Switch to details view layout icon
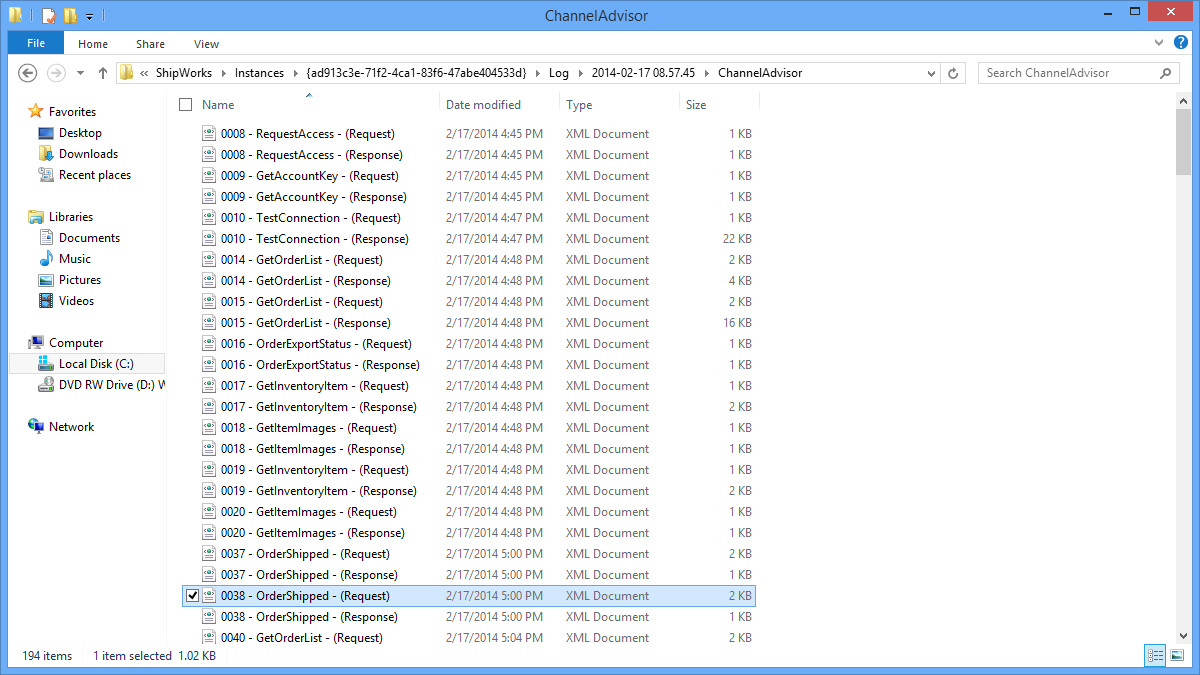The image size is (1200, 675). click(x=1155, y=656)
